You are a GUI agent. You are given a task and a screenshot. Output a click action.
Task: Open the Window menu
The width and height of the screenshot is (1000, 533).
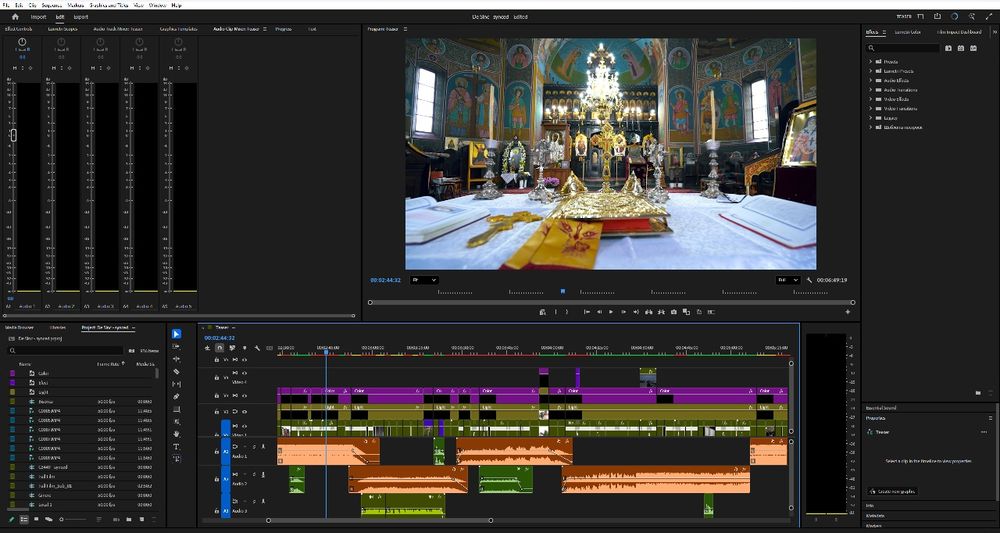(158, 4)
